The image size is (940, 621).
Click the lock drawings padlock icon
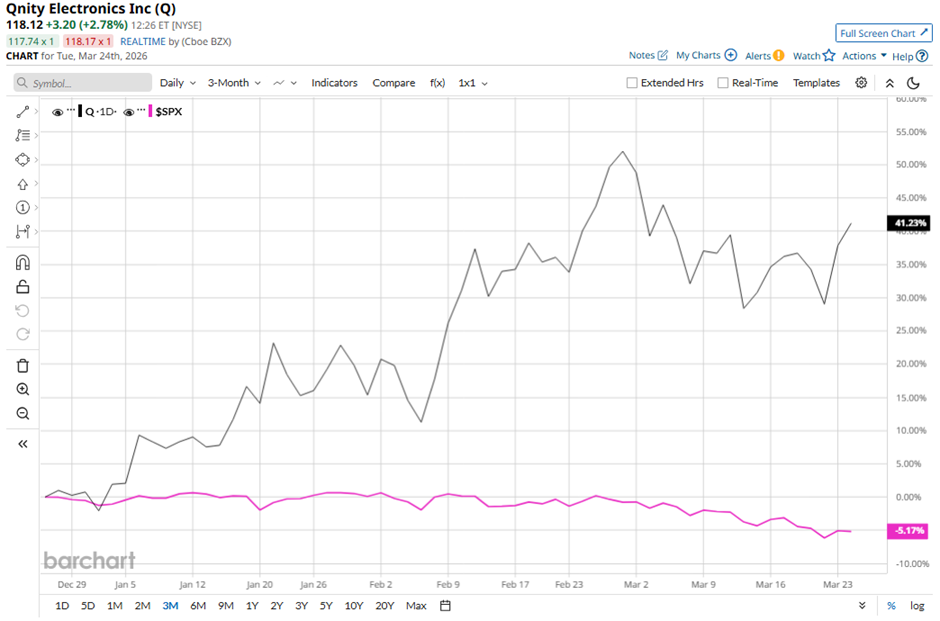[x=22, y=287]
